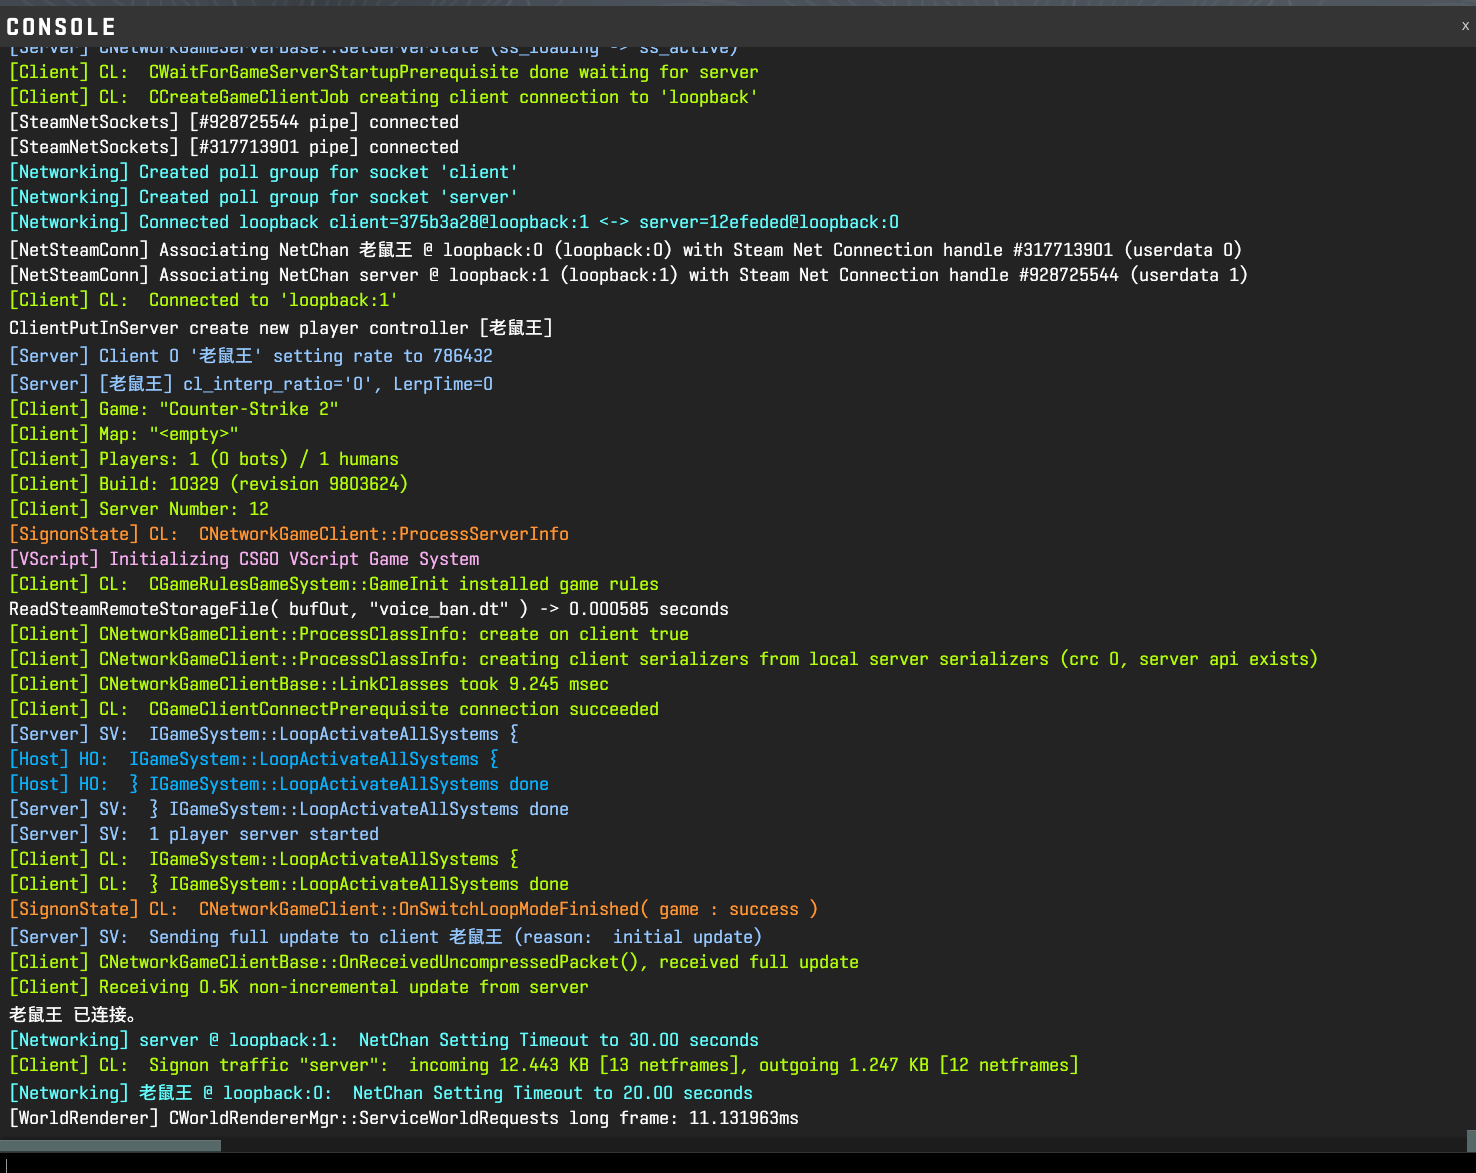Select line 'creating client connection to loopback'

(x=384, y=97)
